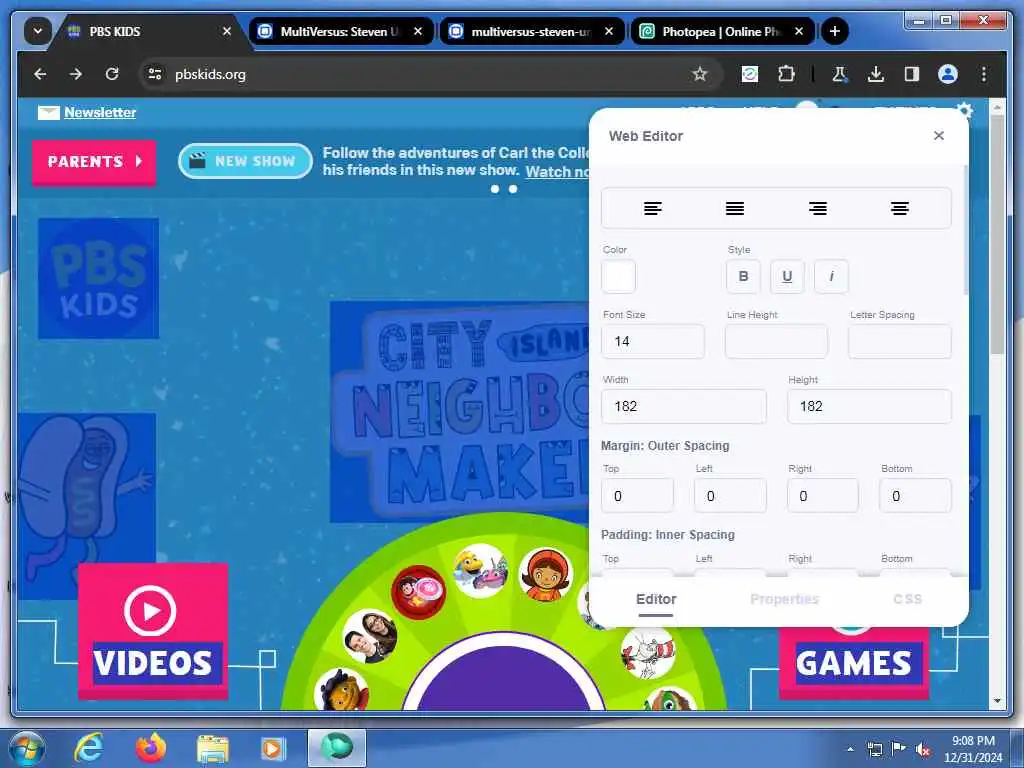Viewport: 1024px width, 768px height.
Task: Toggle italic style button
Action: [x=831, y=276]
